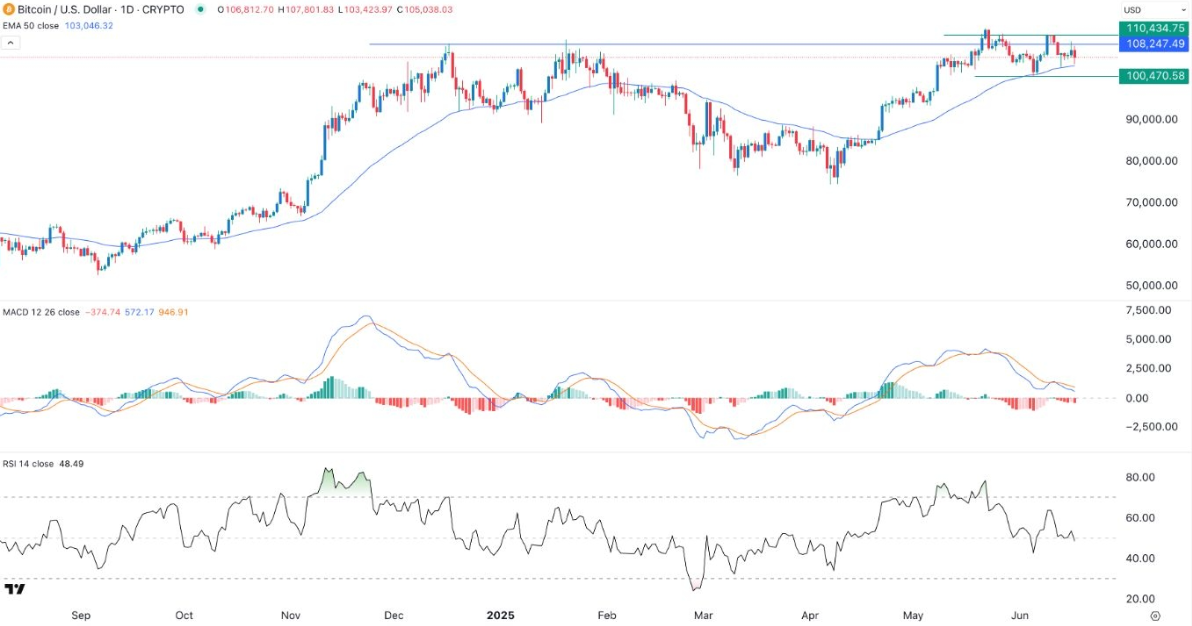Click the 110,434.75 green price label
Viewport: 1192px width, 626px height.
1156,28
